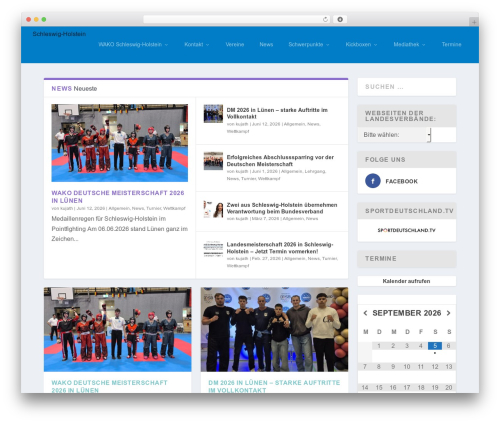Expand the Kontakt menu
This screenshot has width=500, height=423.
(196, 44)
